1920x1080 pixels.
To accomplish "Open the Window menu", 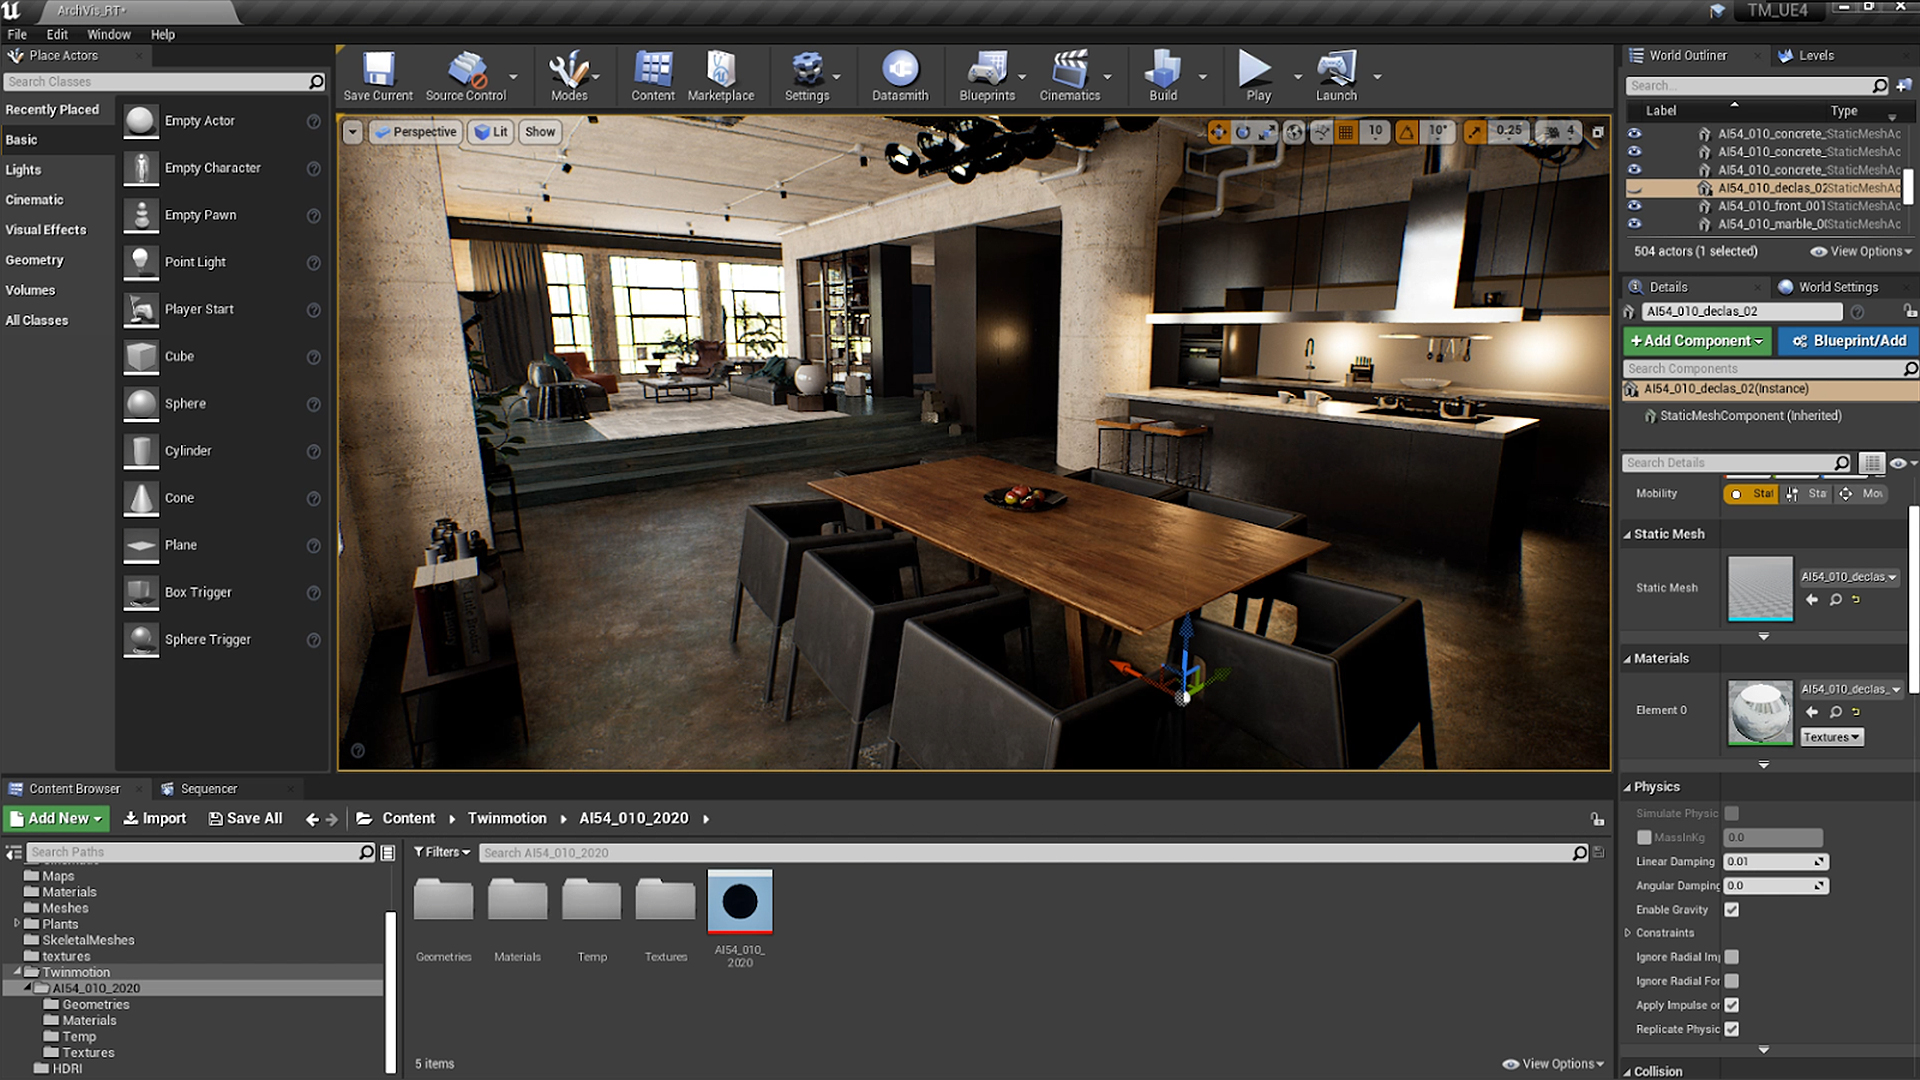I will 108,34.
